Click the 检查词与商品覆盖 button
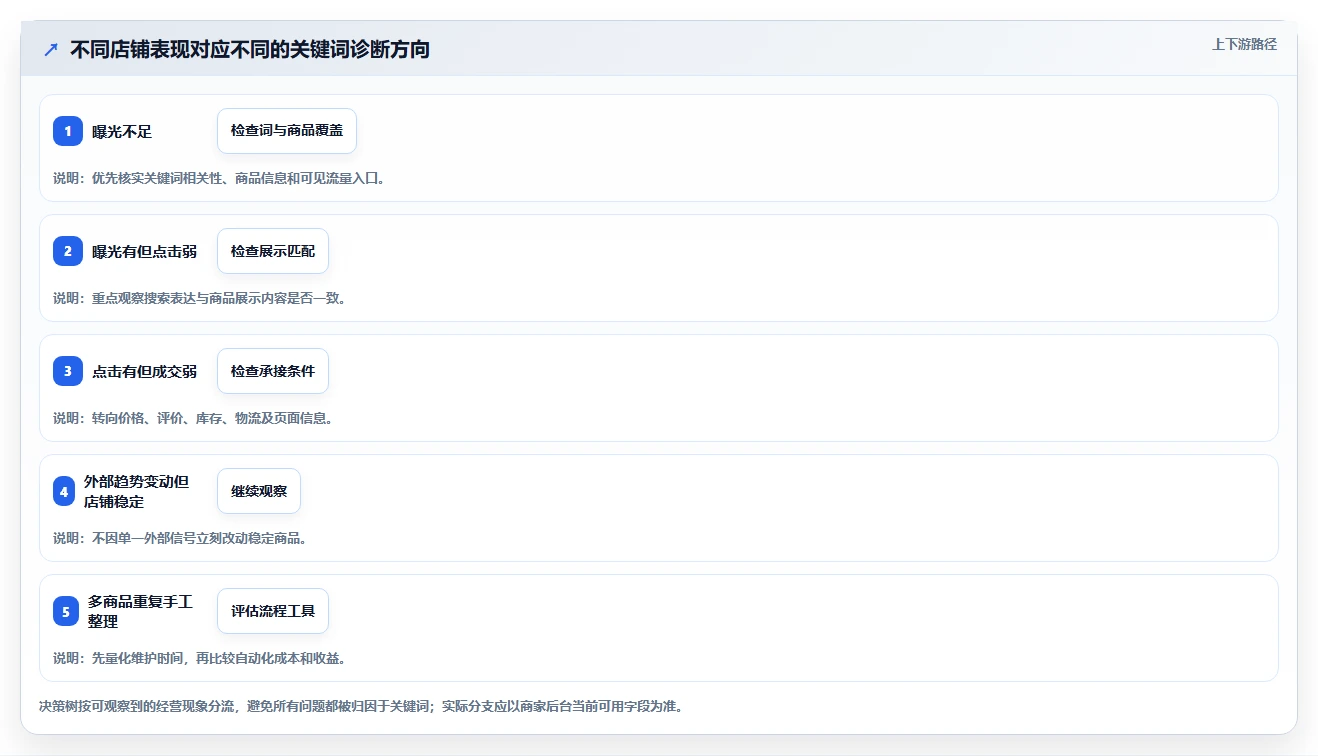Image resolution: width=1318 pixels, height=756 pixels. click(x=287, y=131)
